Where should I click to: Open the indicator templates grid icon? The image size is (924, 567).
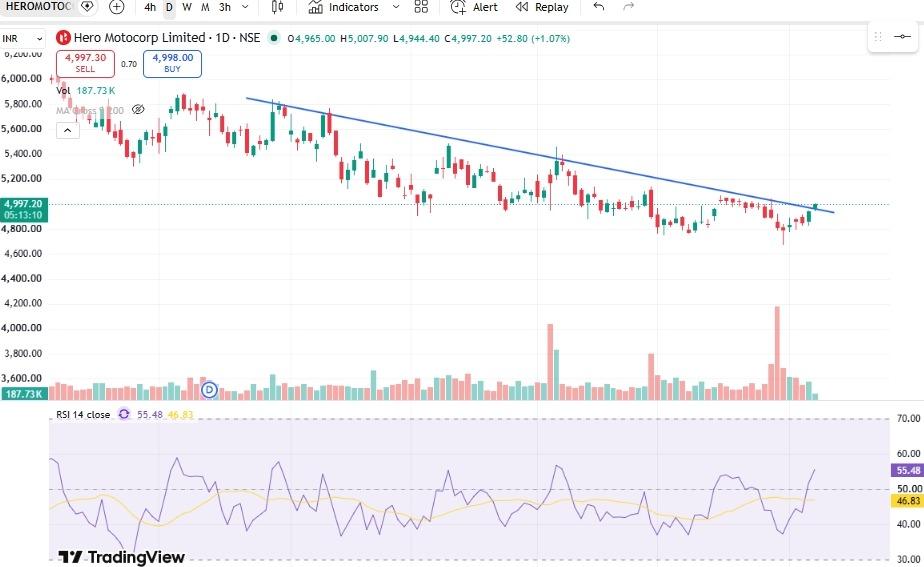point(421,7)
